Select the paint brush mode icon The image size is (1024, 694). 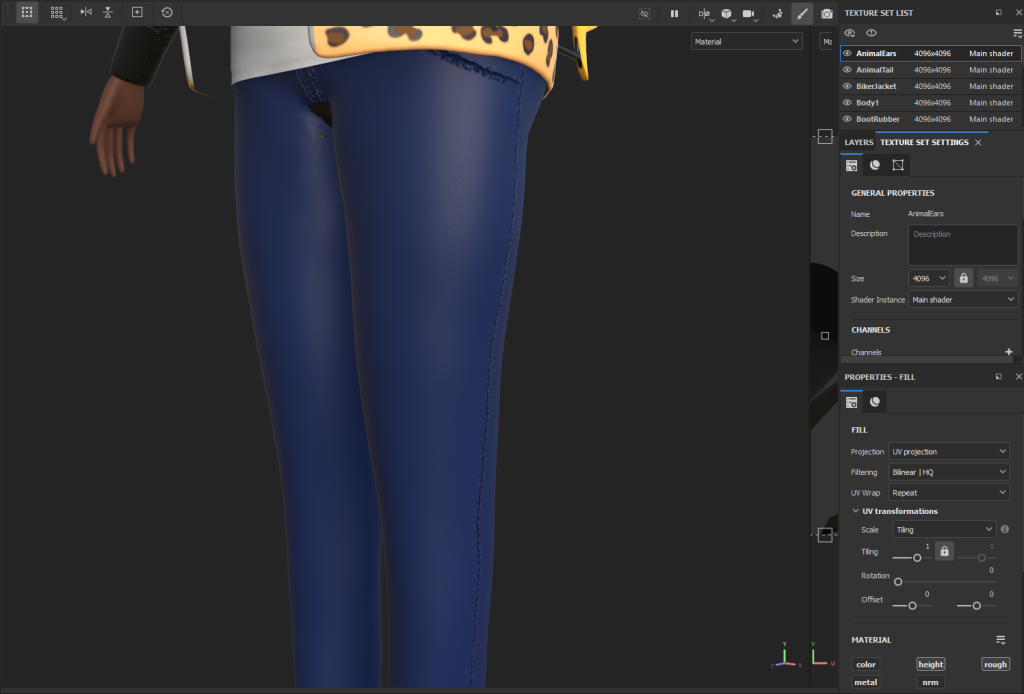(x=801, y=13)
